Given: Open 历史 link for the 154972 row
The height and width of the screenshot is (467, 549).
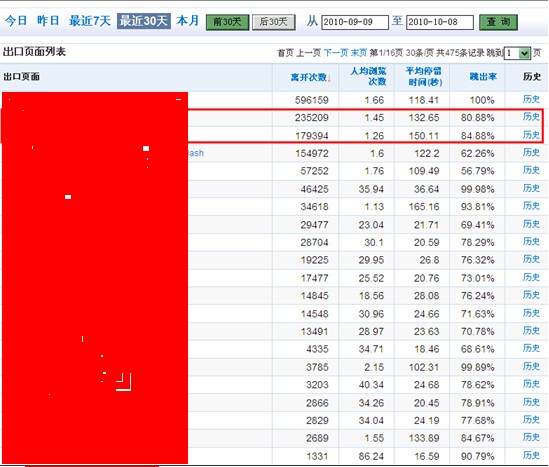Looking at the screenshot, I should point(531,152).
